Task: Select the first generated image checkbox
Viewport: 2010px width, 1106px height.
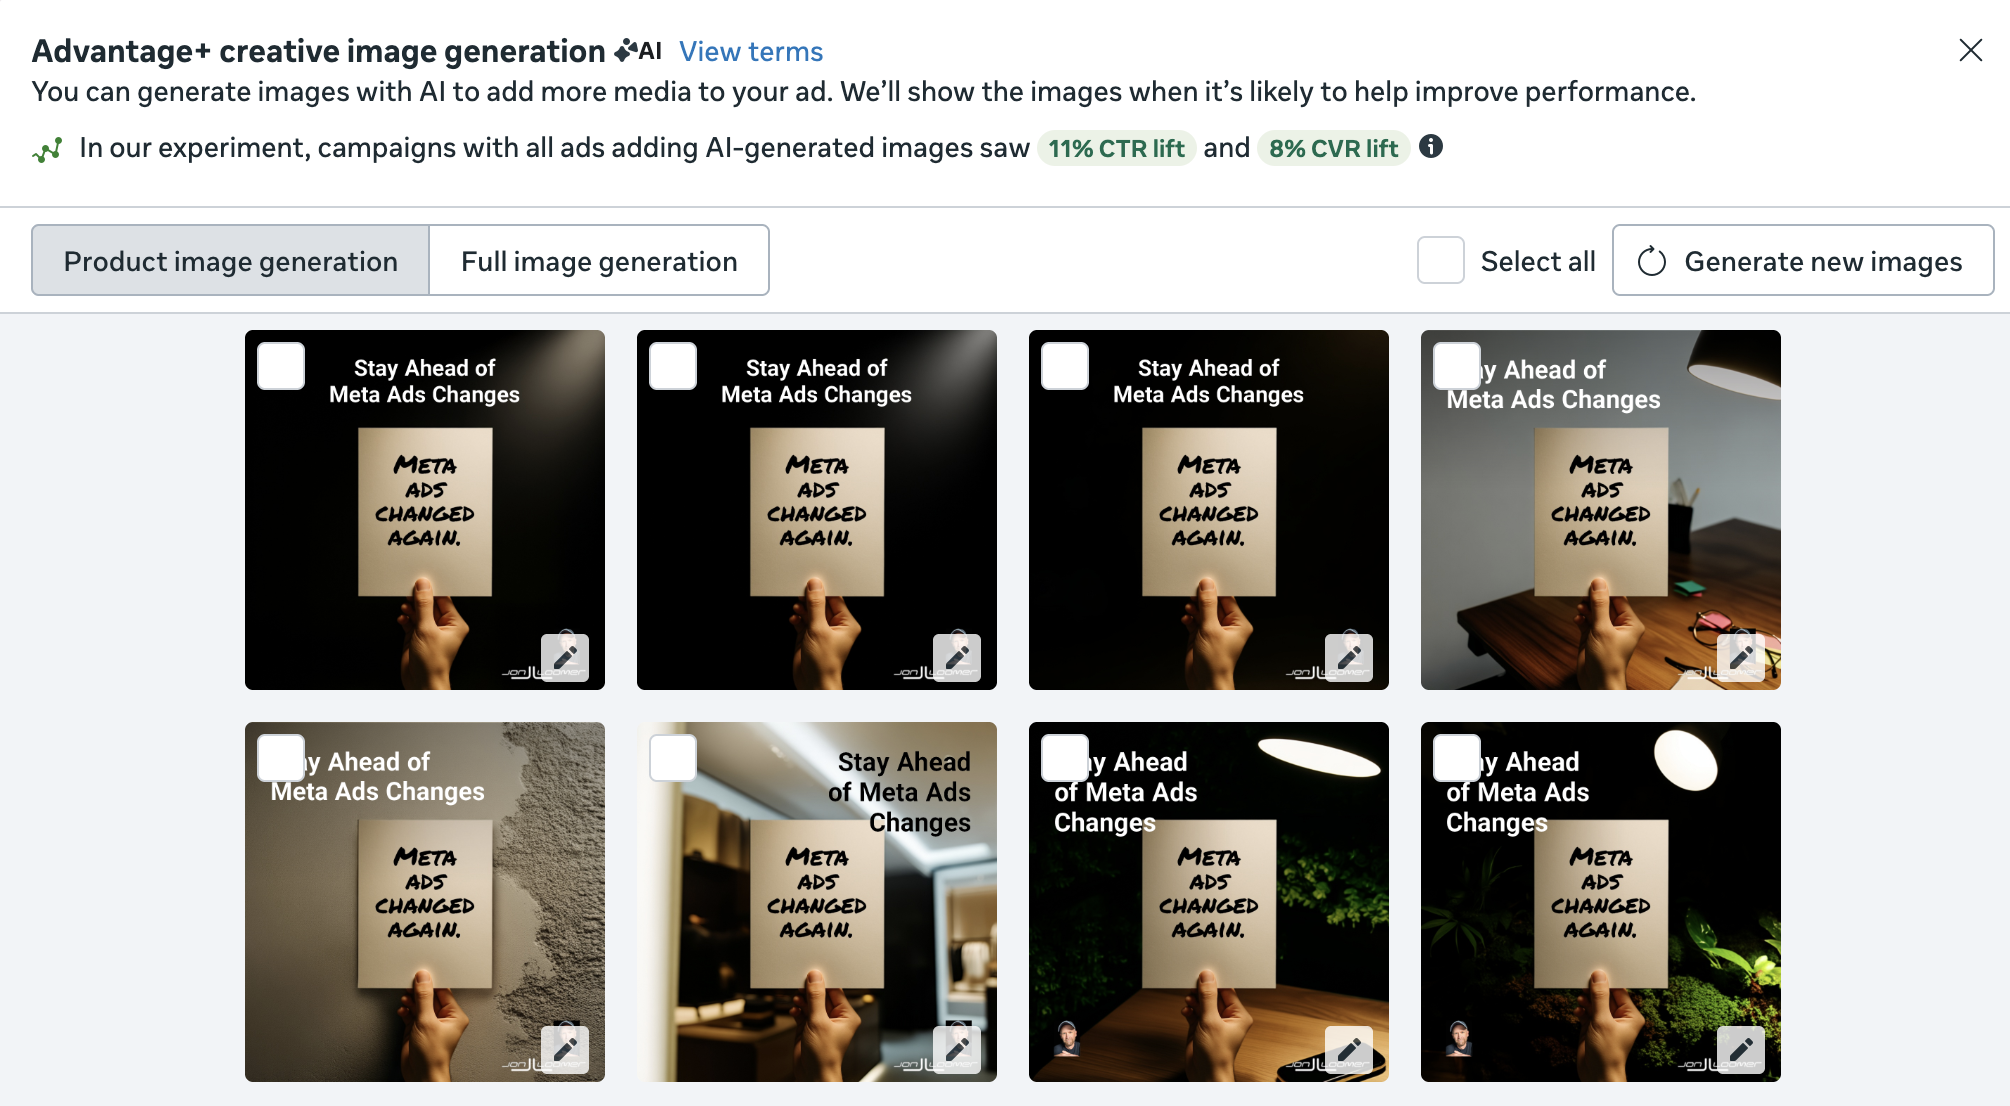Action: tap(281, 366)
